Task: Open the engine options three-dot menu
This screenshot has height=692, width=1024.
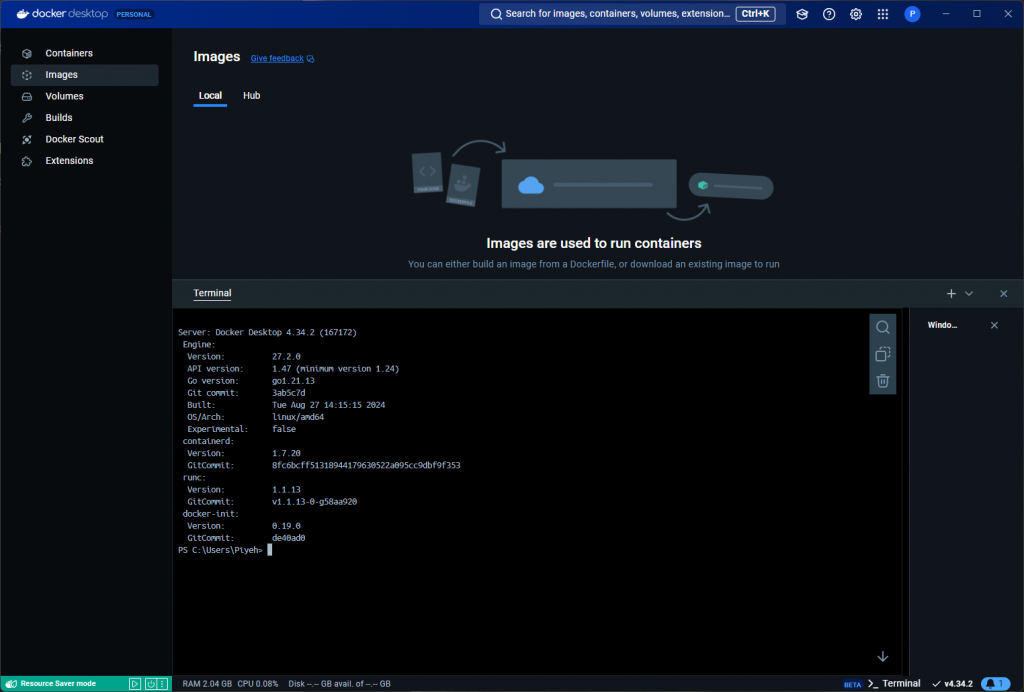Action: pos(163,684)
